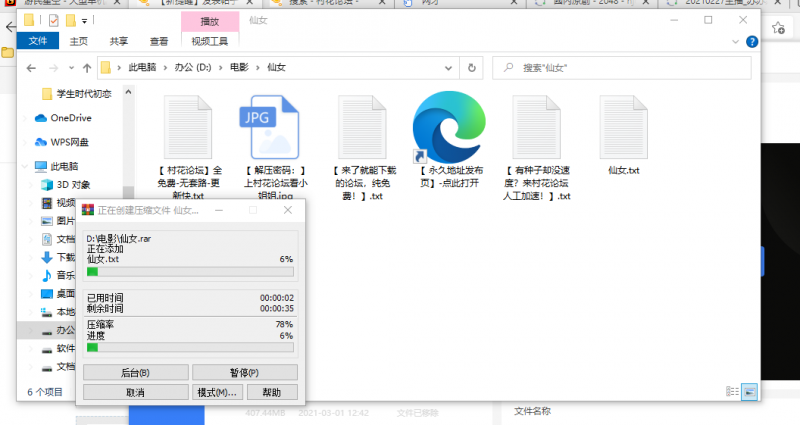Click the back navigation arrow
This screenshot has width=800, height=425.
point(32,68)
